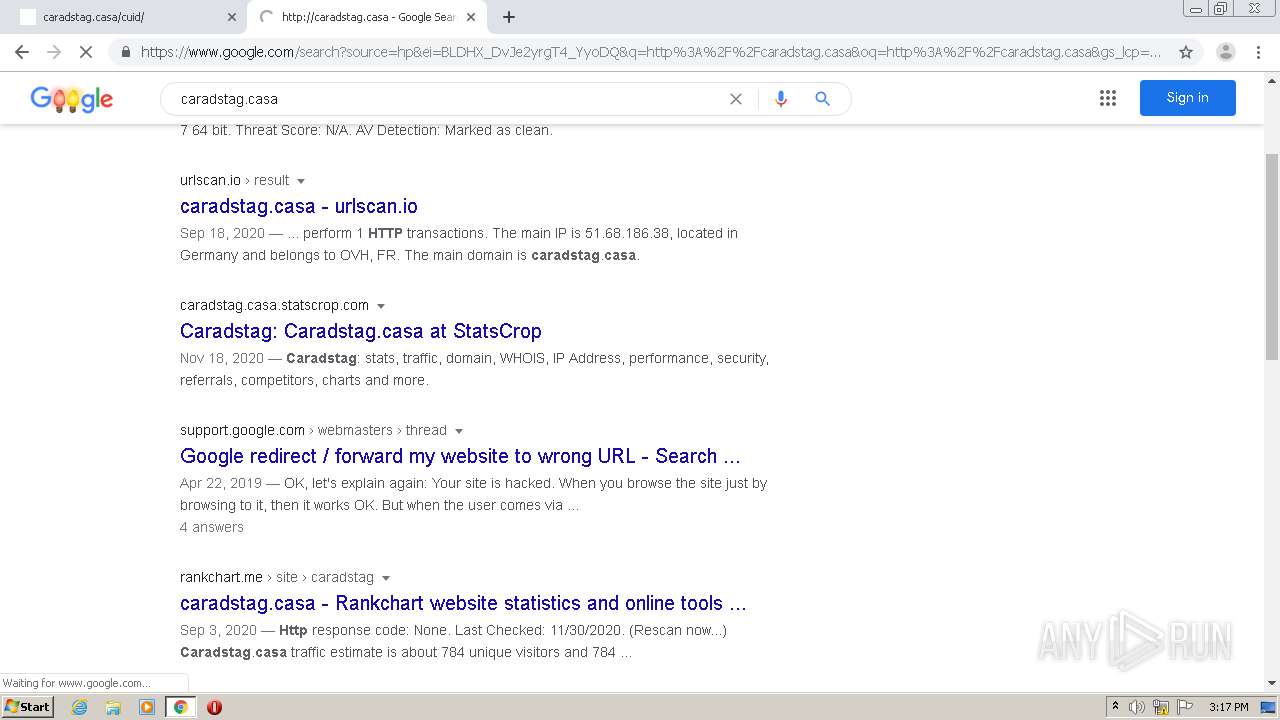The width and height of the screenshot is (1280, 720).
Task: Select Chrome taskbar icon
Action: pyautogui.click(x=180, y=707)
